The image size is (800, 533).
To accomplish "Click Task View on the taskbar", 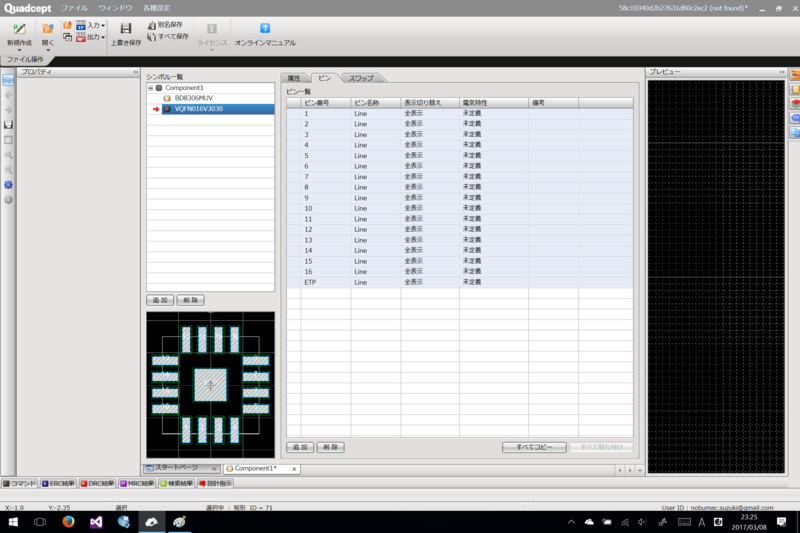I will click(40, 522).
